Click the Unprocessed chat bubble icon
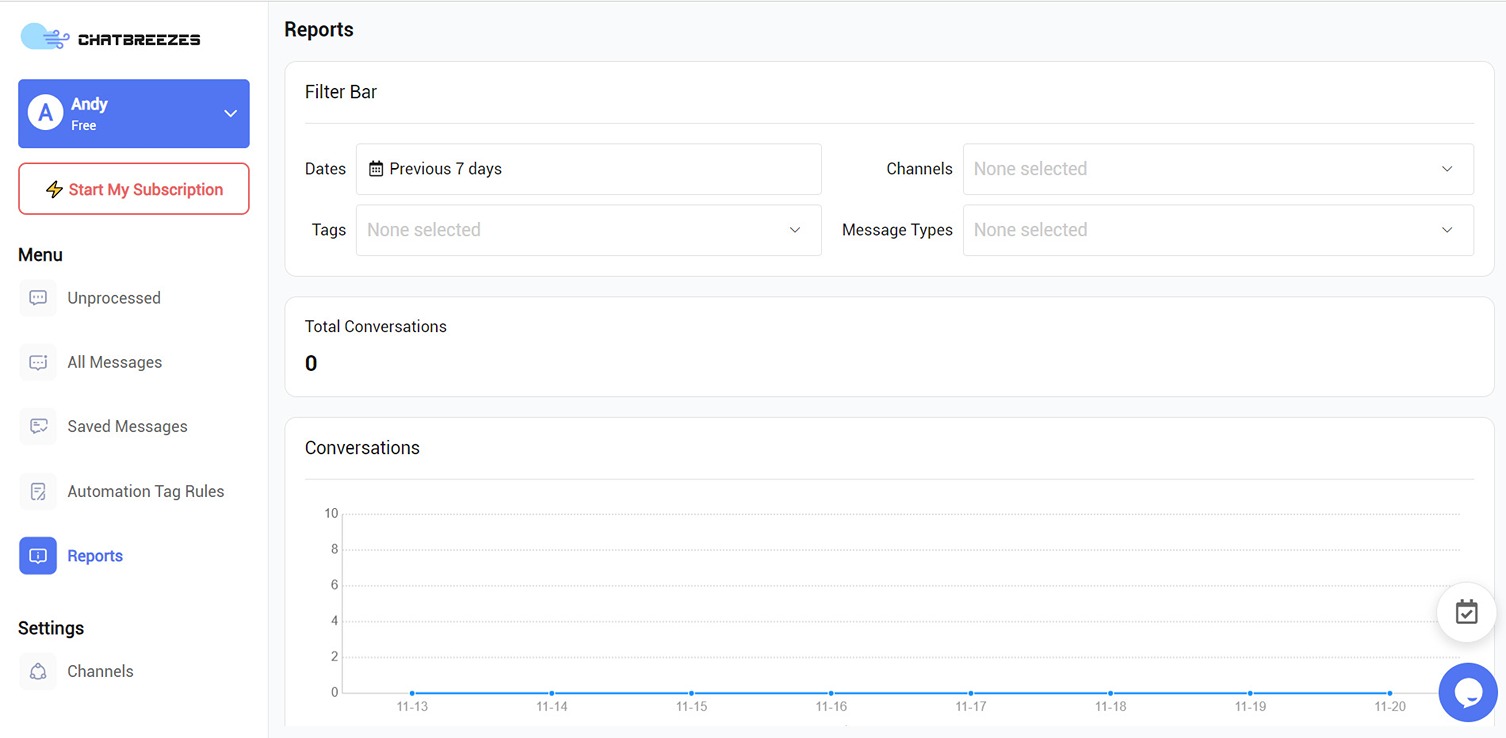Screen dimensions: 1506x738 click(x=38, y=298)
